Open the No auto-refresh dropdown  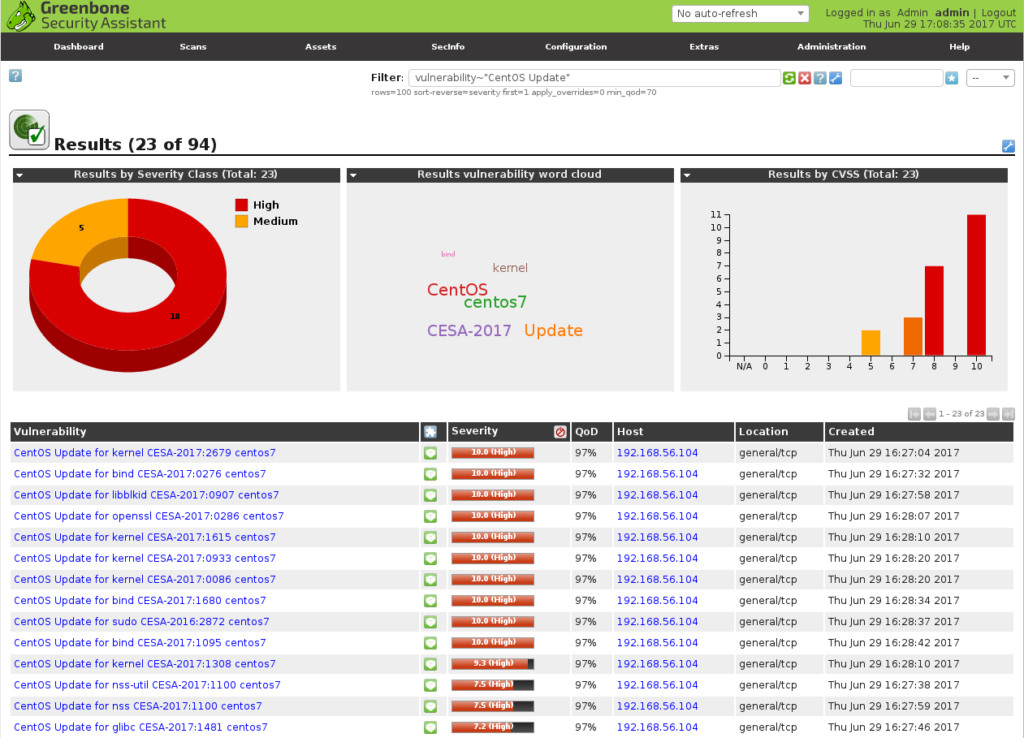point(740,13)
